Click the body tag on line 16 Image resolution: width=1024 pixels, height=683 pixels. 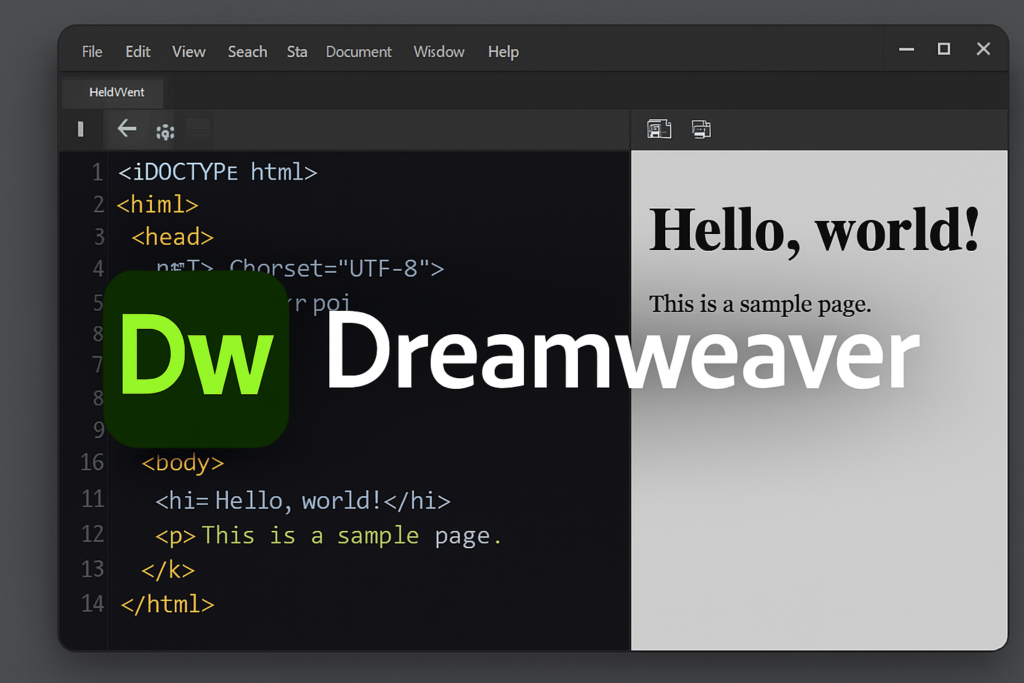[x=183, y=463]
